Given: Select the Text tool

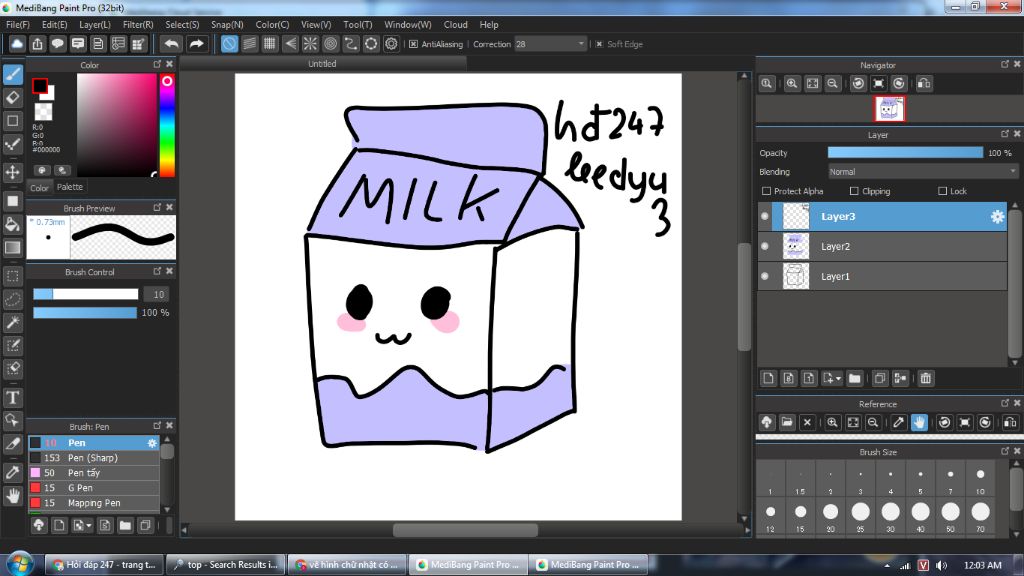Looking at the screenshot, I should click(x=13, y=397).
